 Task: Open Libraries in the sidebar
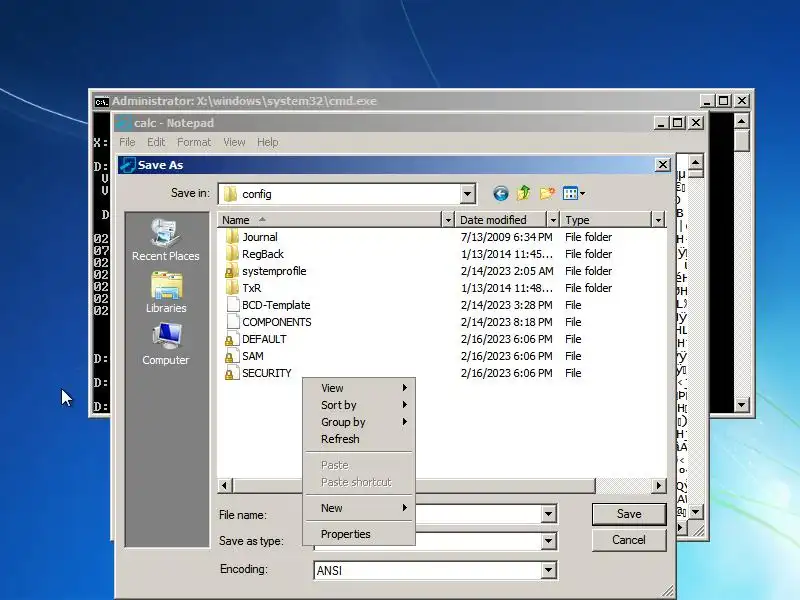[166, 292]
